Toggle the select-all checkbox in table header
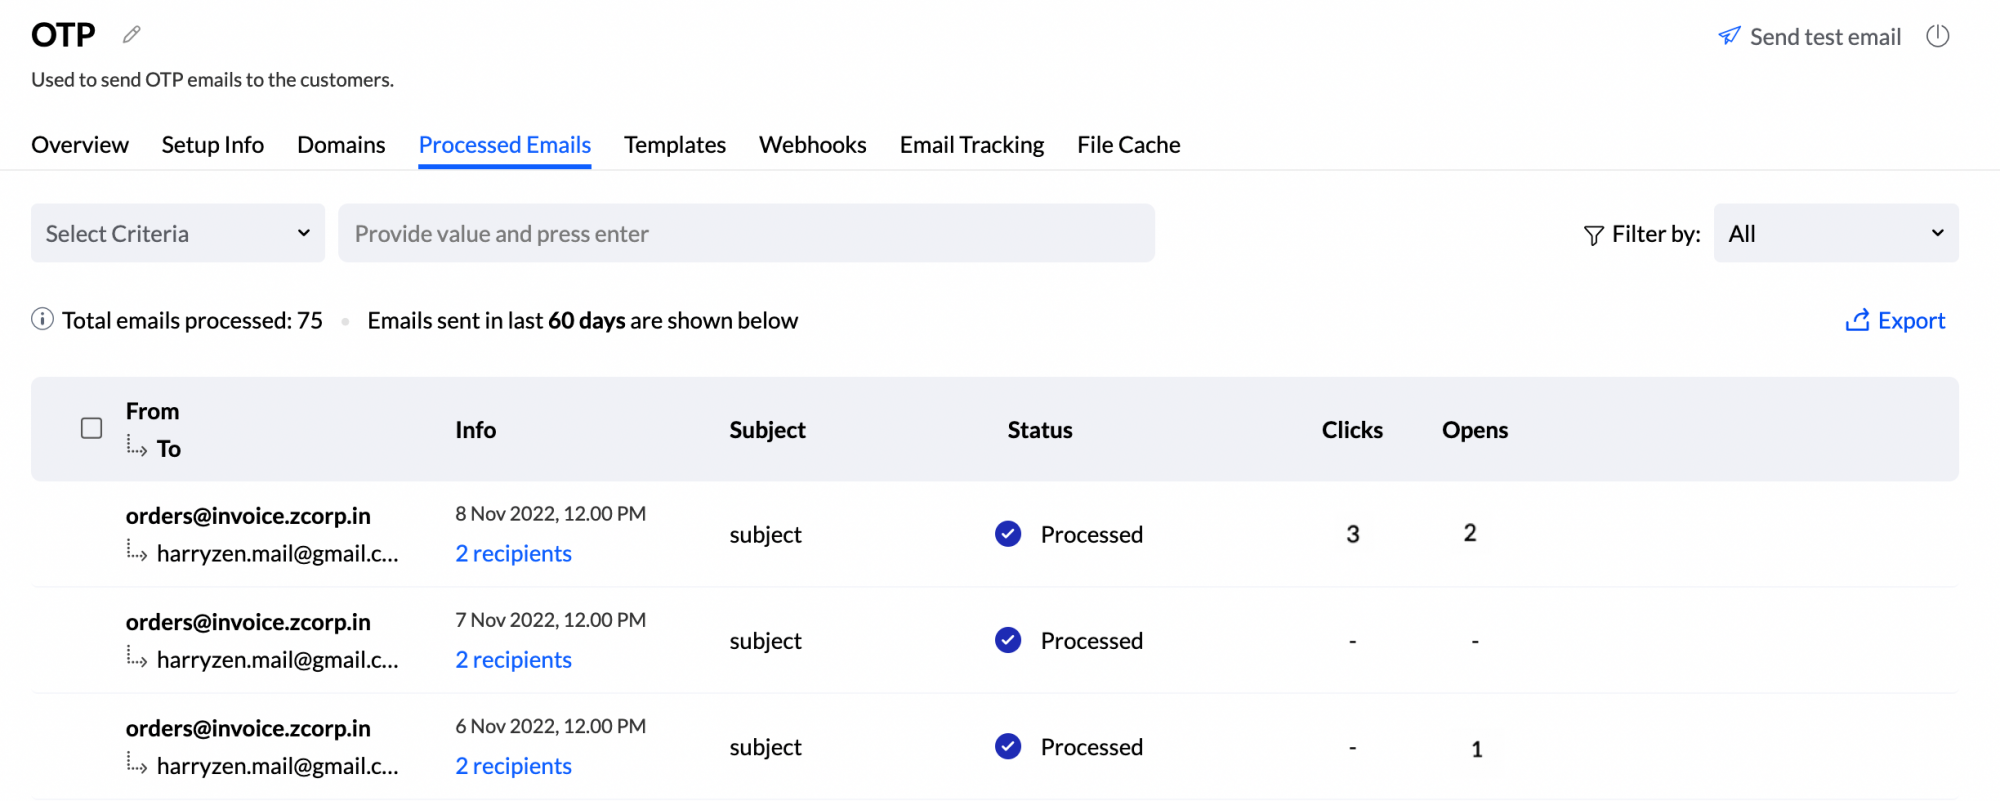This screenshot has width=2000, height=801. tap(91, 428)
